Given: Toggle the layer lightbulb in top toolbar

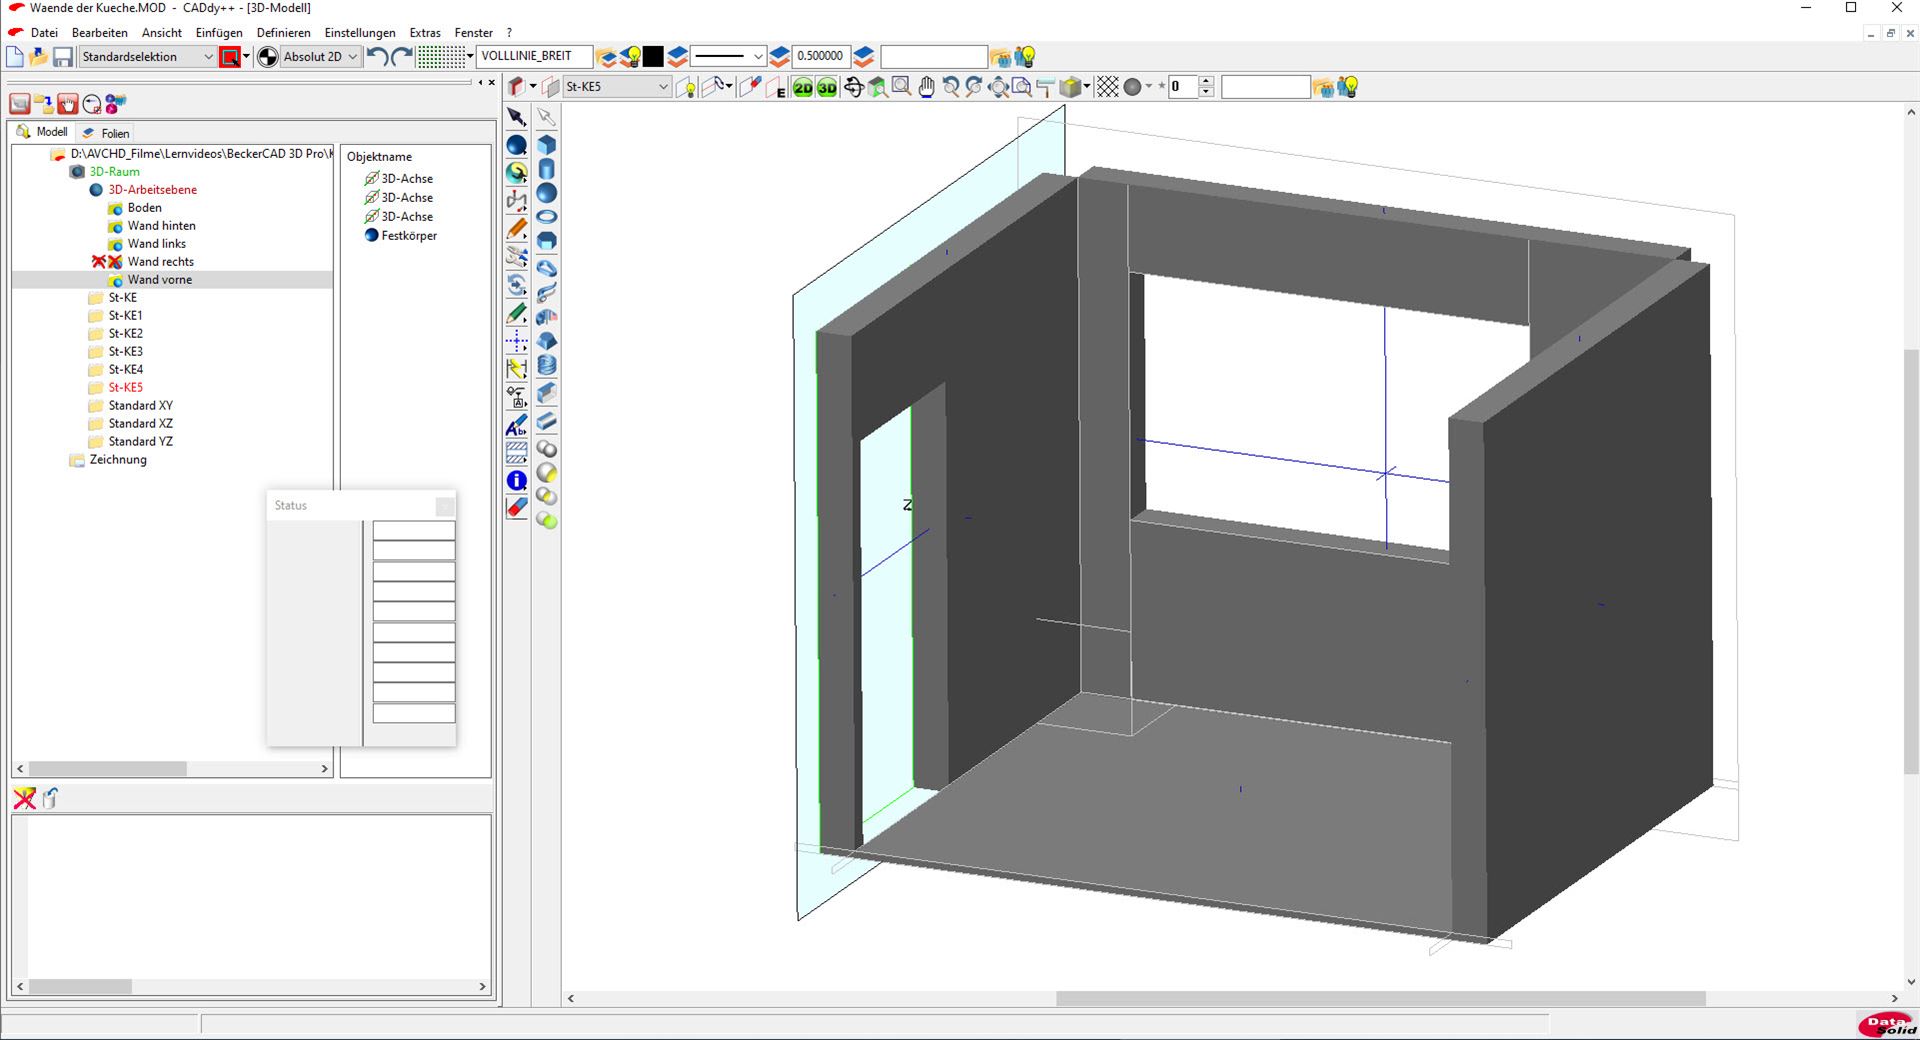Looking at the screenshot, I should (x=630, y=57).
